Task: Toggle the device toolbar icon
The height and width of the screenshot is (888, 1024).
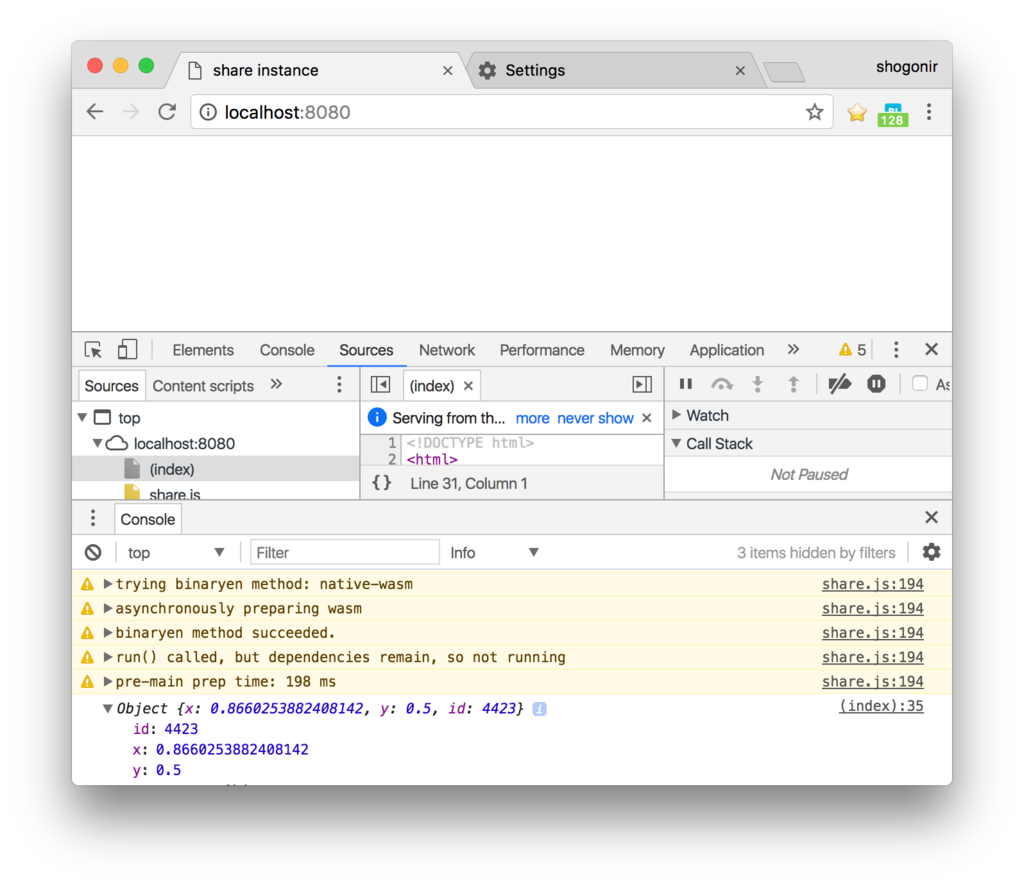Action: click(127, 349)
